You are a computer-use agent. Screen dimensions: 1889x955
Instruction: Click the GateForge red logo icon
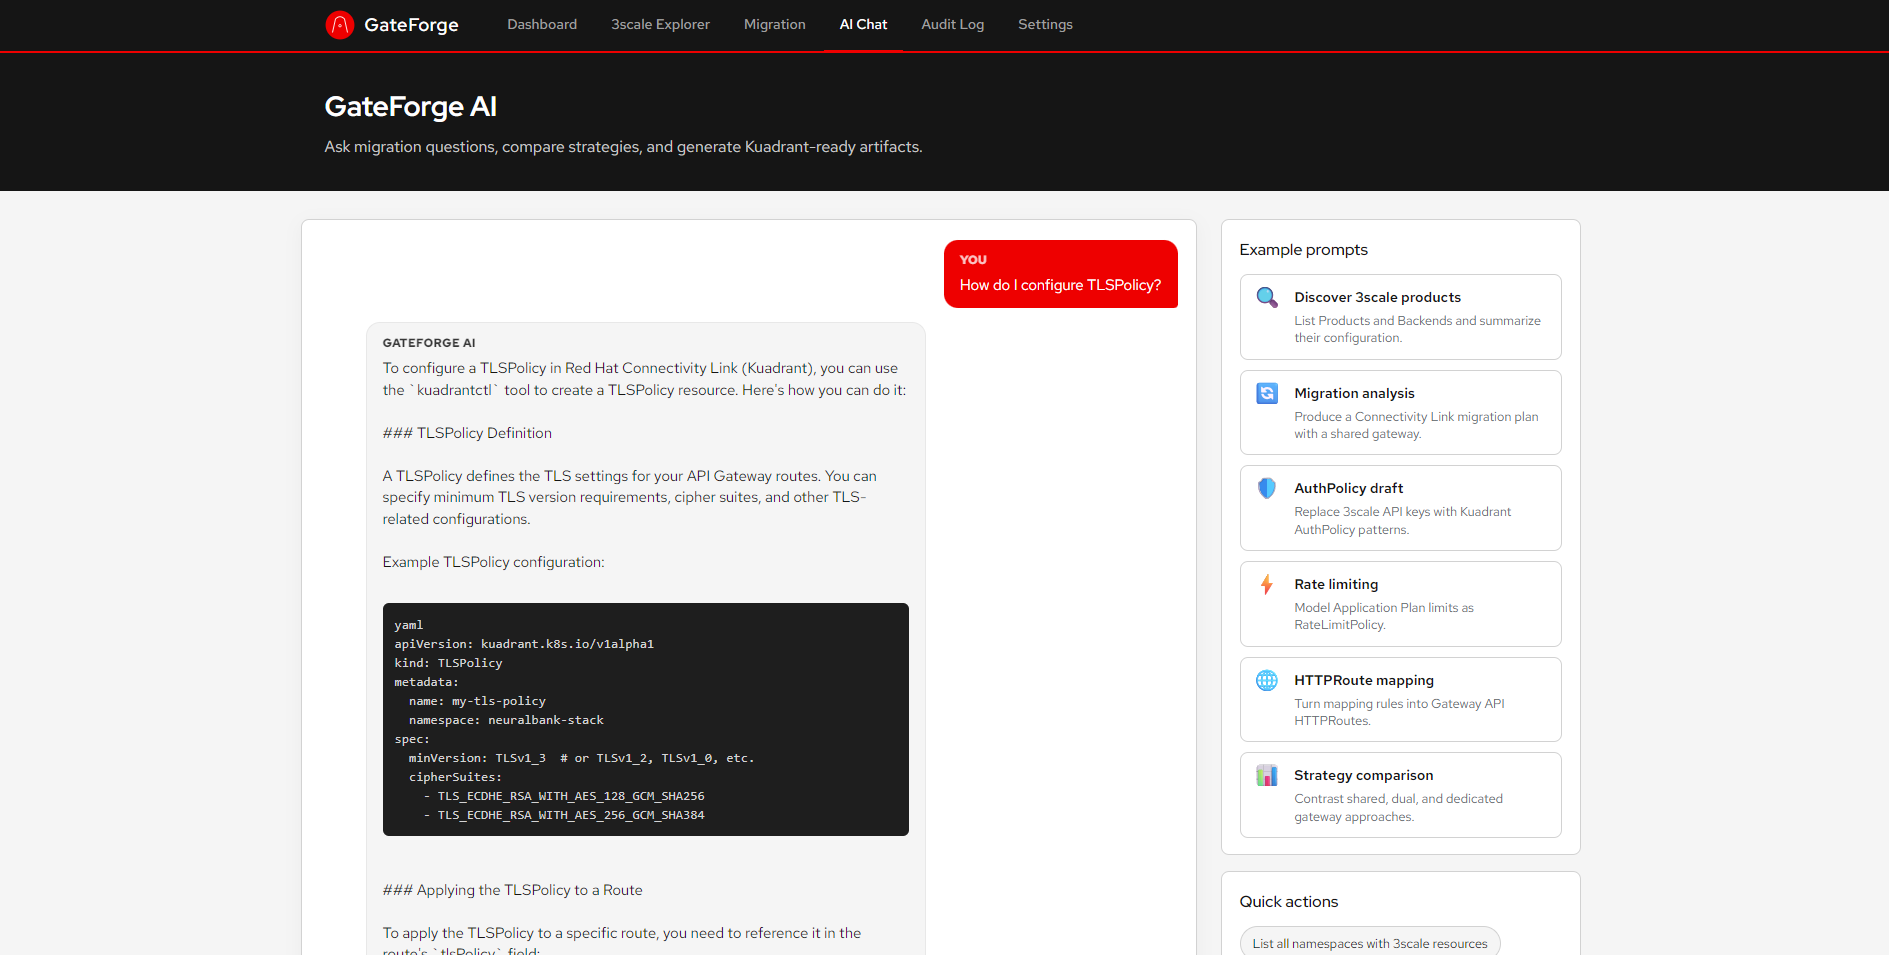(340, 25)
